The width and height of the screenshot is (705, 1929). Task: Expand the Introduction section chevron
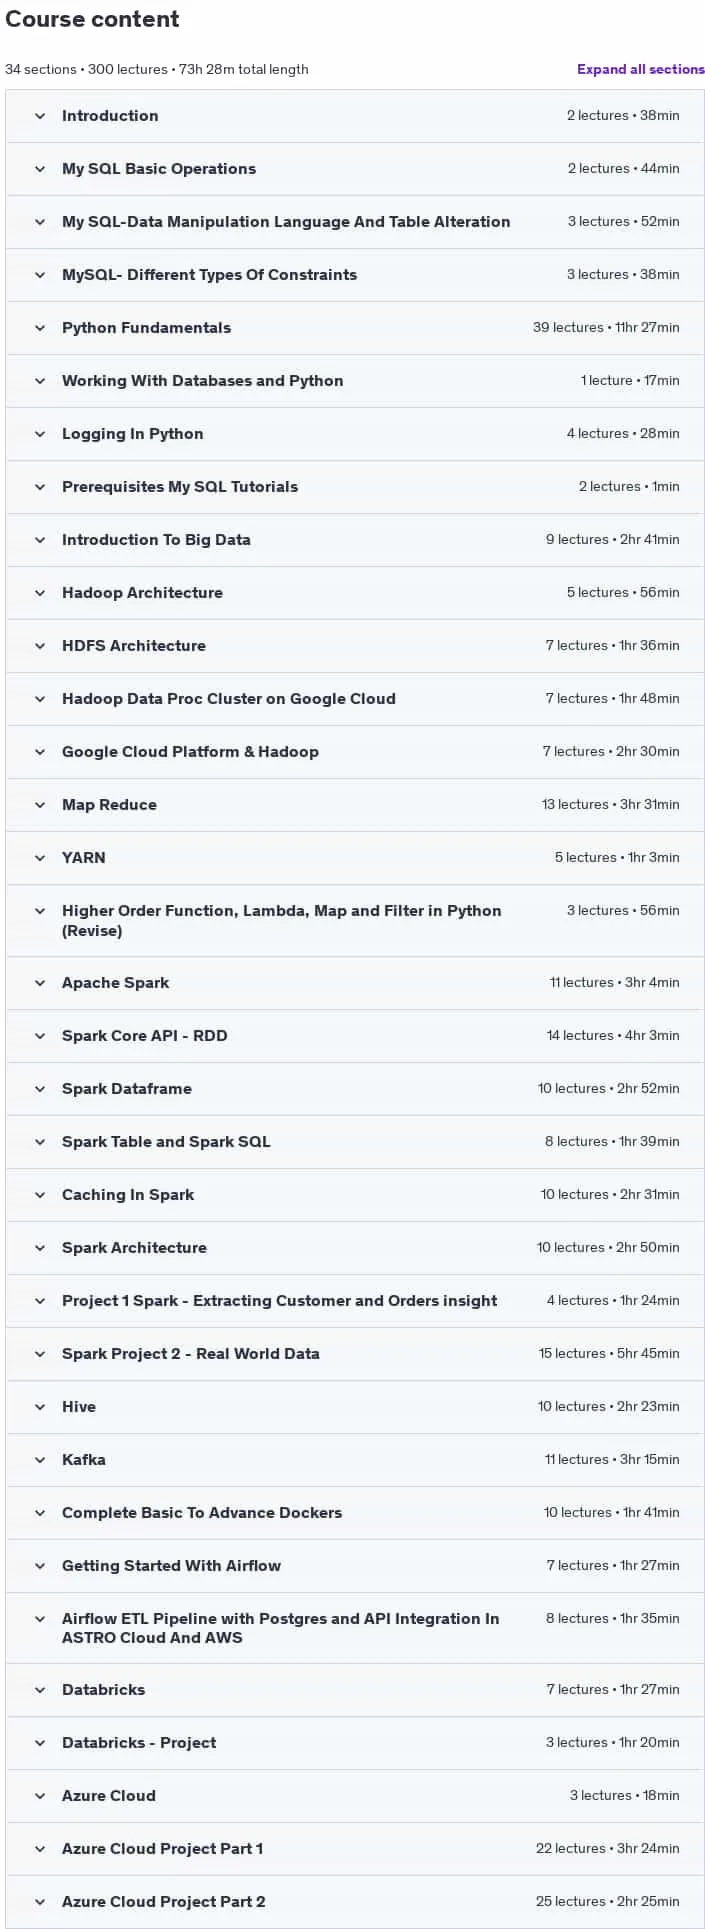(40, 116)
